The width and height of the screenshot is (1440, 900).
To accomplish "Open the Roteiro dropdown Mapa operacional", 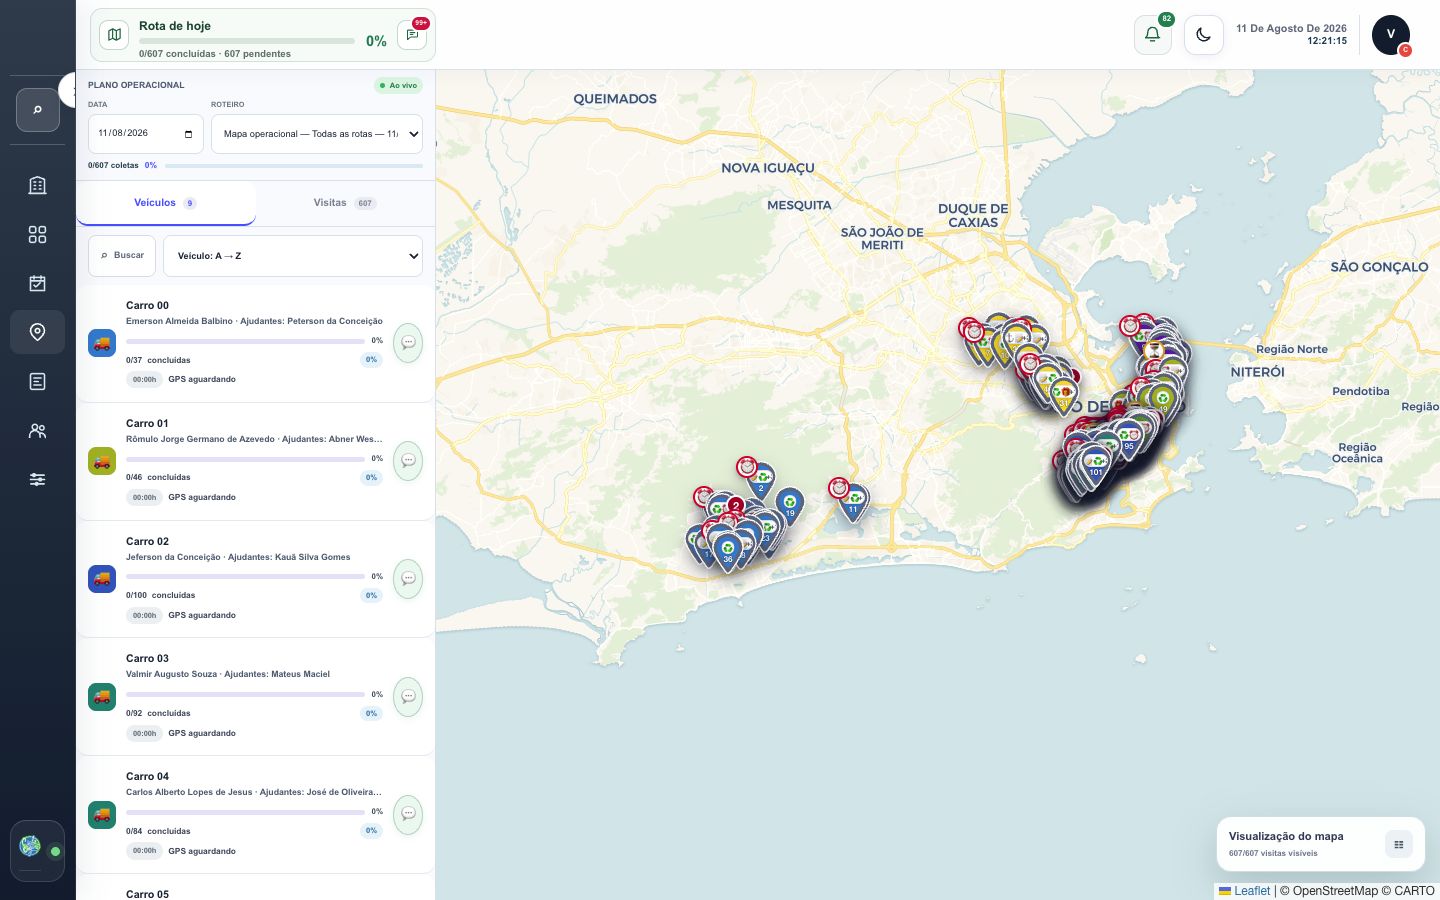I will [x=317, y=134].
